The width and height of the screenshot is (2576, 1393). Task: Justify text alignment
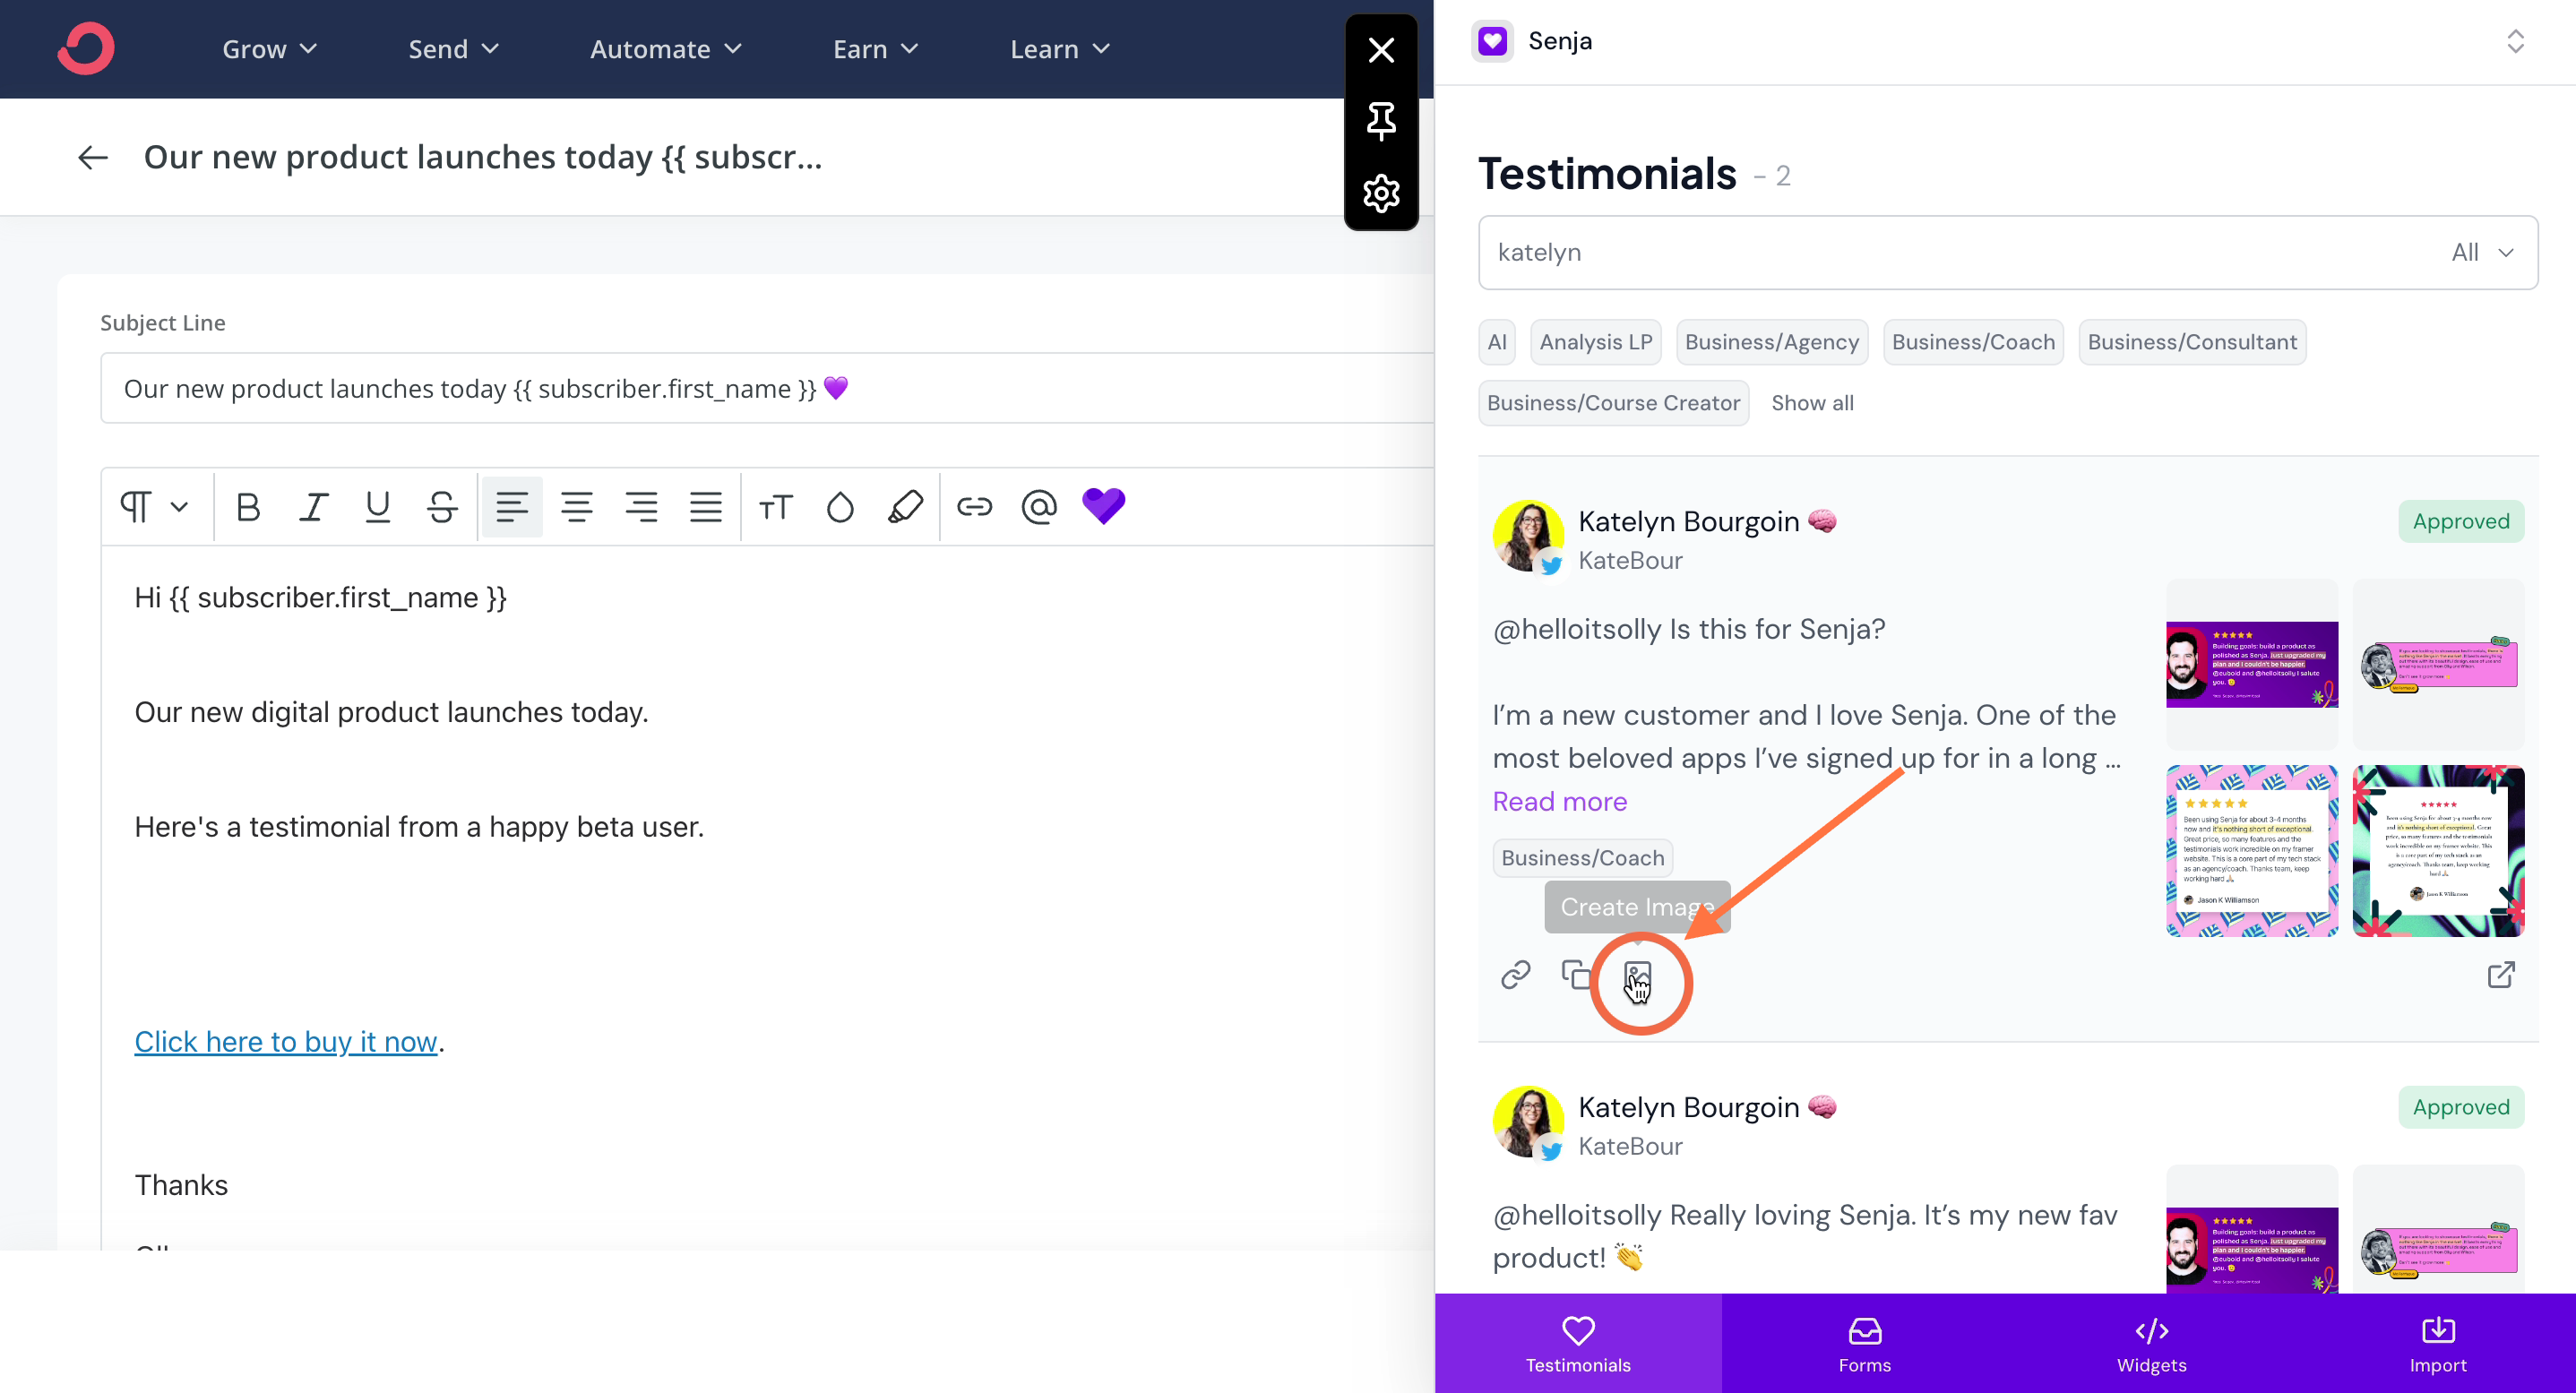[x=706, y=507]
